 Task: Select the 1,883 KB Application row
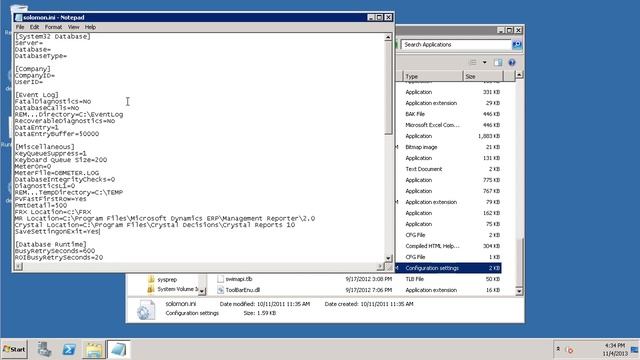[x=448, y=136]
